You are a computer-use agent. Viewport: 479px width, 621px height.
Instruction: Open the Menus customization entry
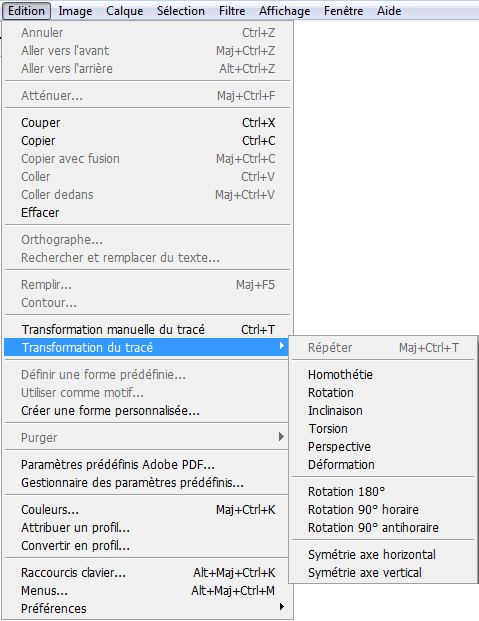pyautogui.click(x=147, y=591)
